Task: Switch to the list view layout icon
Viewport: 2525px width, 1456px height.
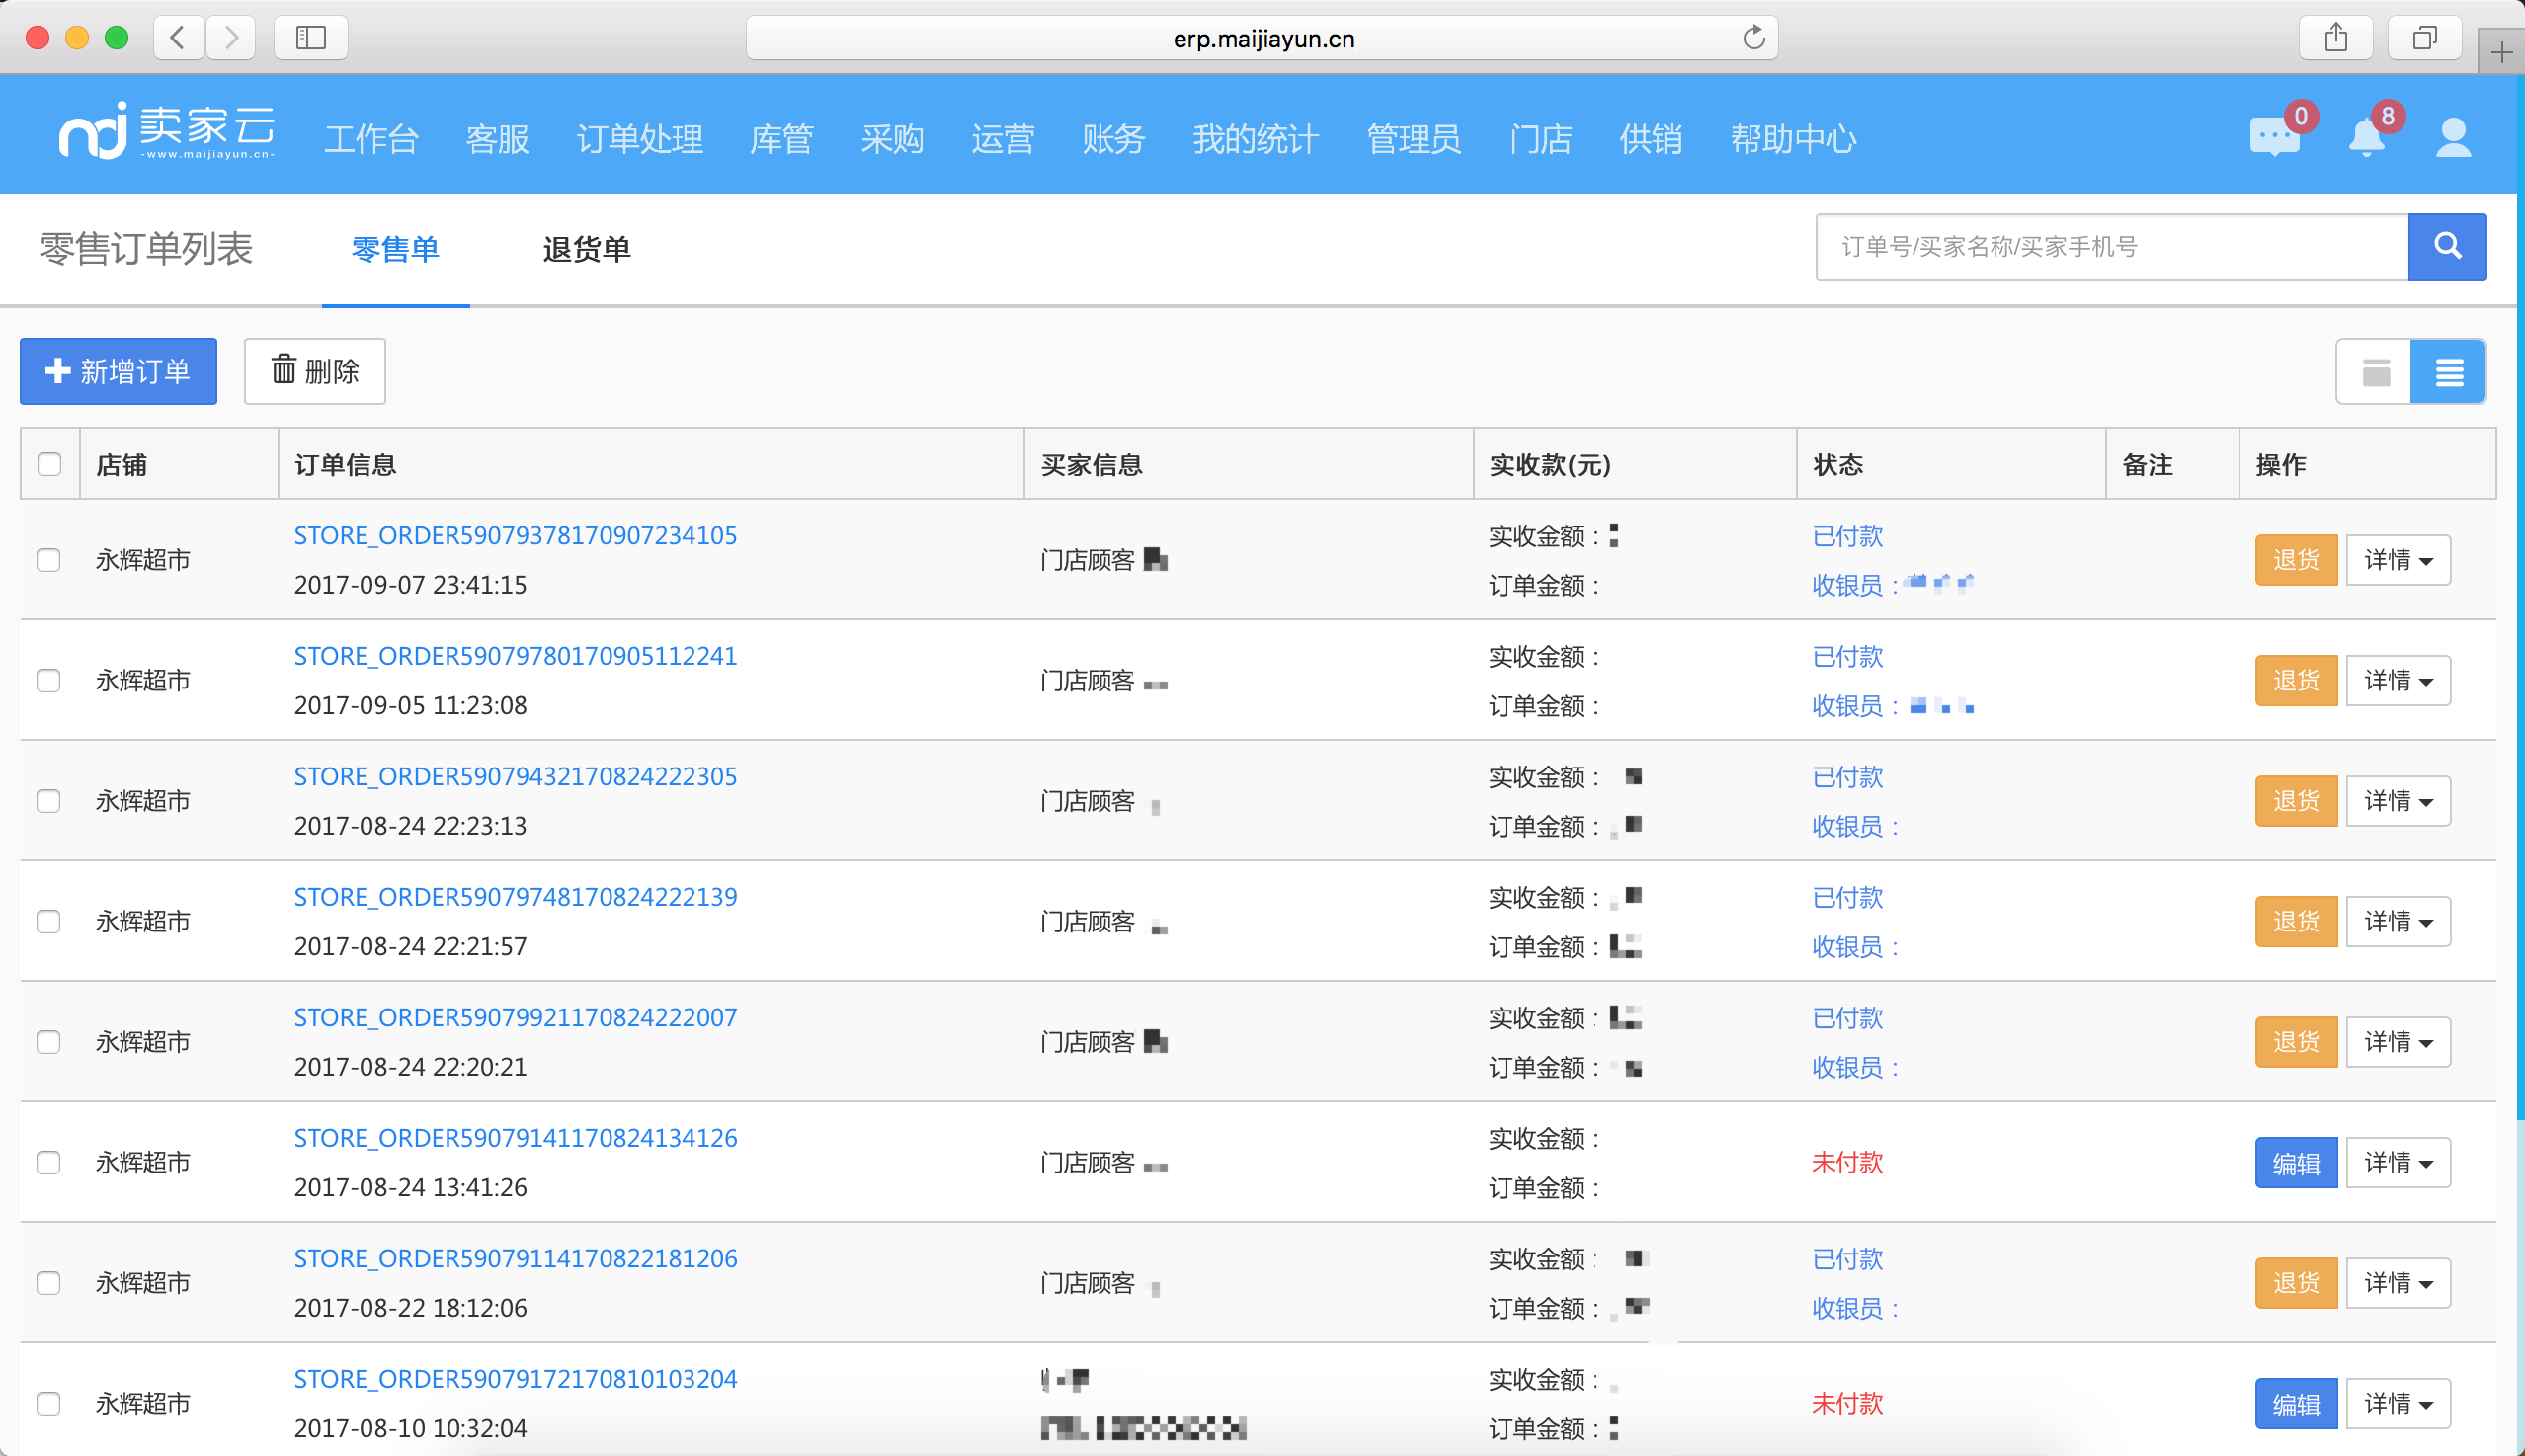Action: tap(2448, 372)
